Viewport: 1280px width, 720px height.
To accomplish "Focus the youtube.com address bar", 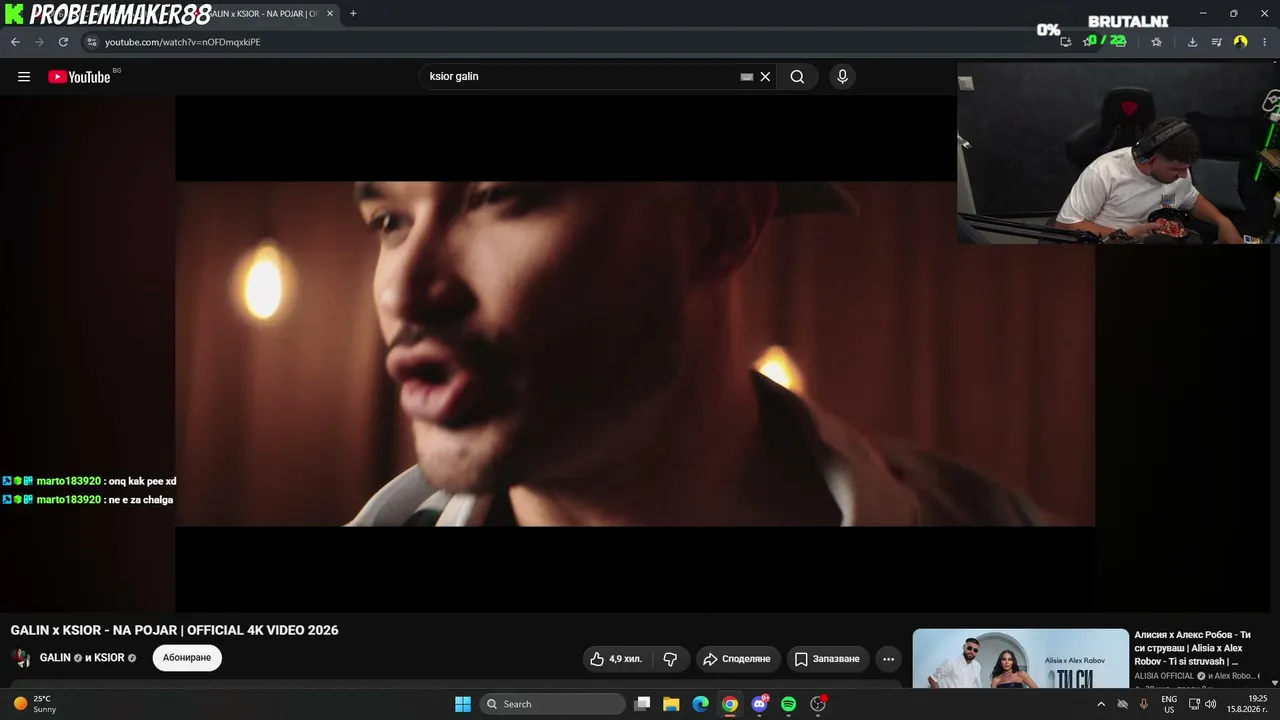I will coord(560,42).
